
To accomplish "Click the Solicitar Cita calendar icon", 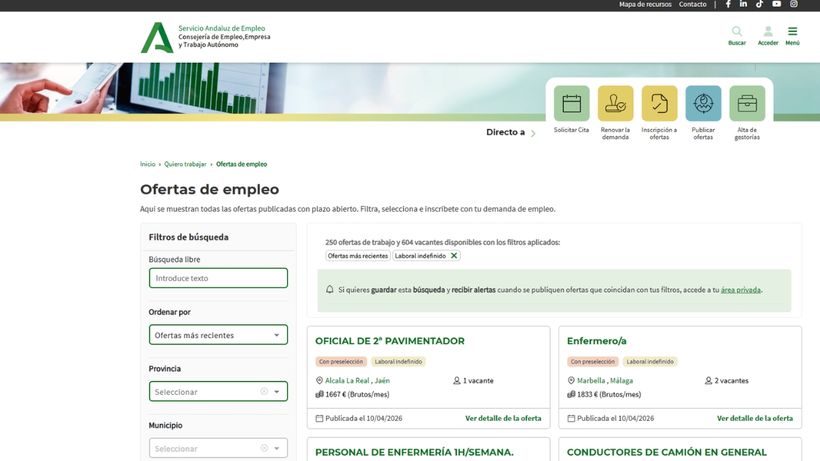I will 571,103.
